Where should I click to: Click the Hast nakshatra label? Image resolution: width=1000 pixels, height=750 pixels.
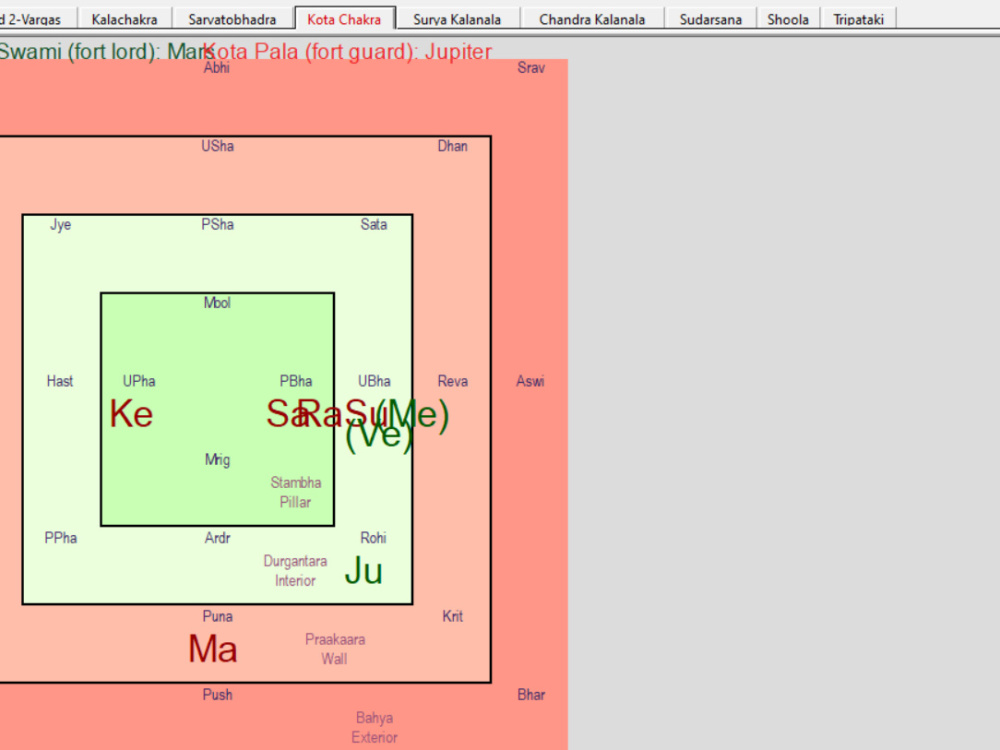pos(60,381)
